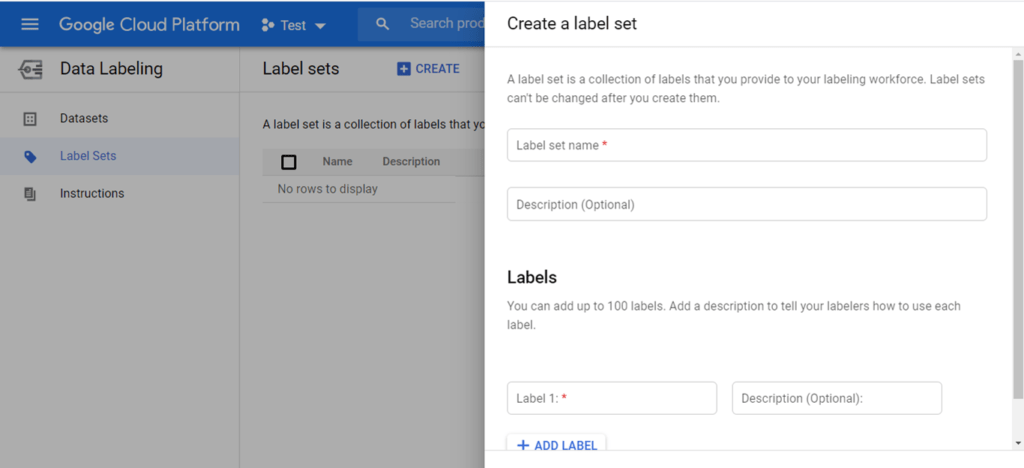This screenshot has height=468, width=1024.
Task: Click the "Create a label set" heading
Action: click(571, 24)
